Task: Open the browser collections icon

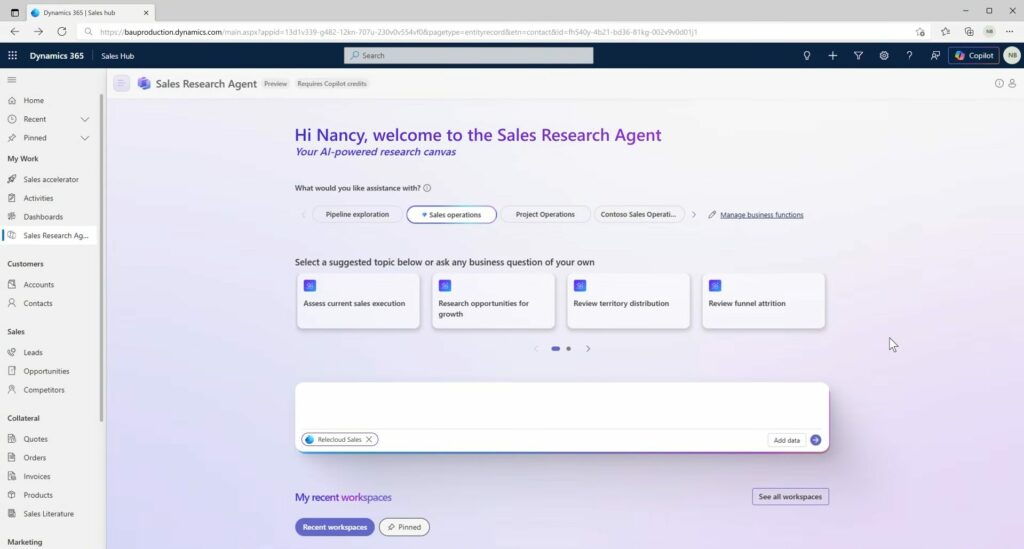Action: coord(969,31)
